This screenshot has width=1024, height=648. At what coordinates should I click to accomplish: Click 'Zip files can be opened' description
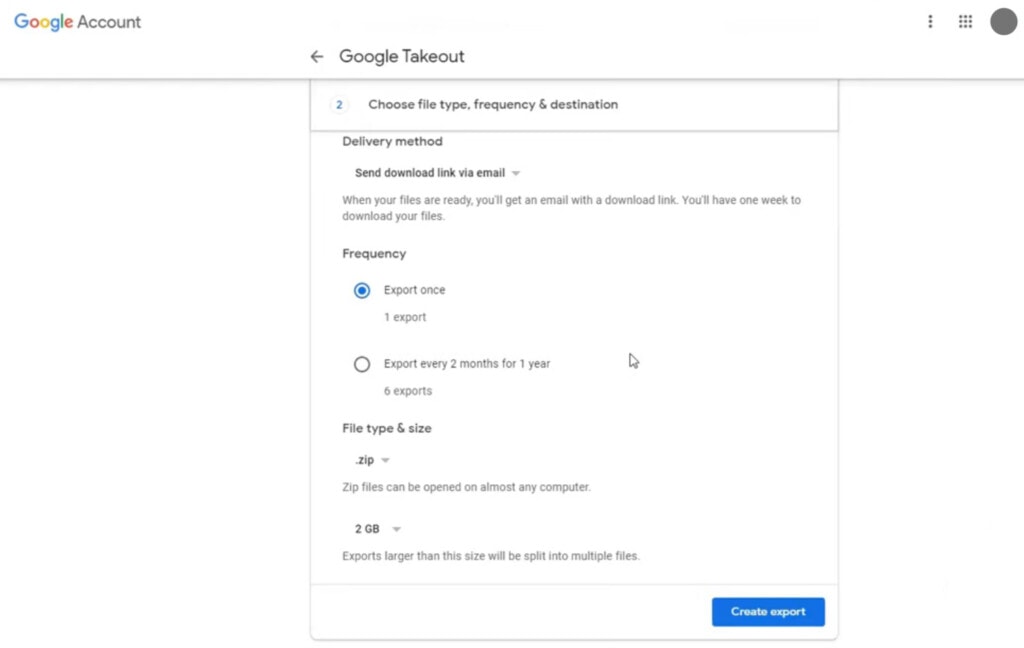coord(466,487)
